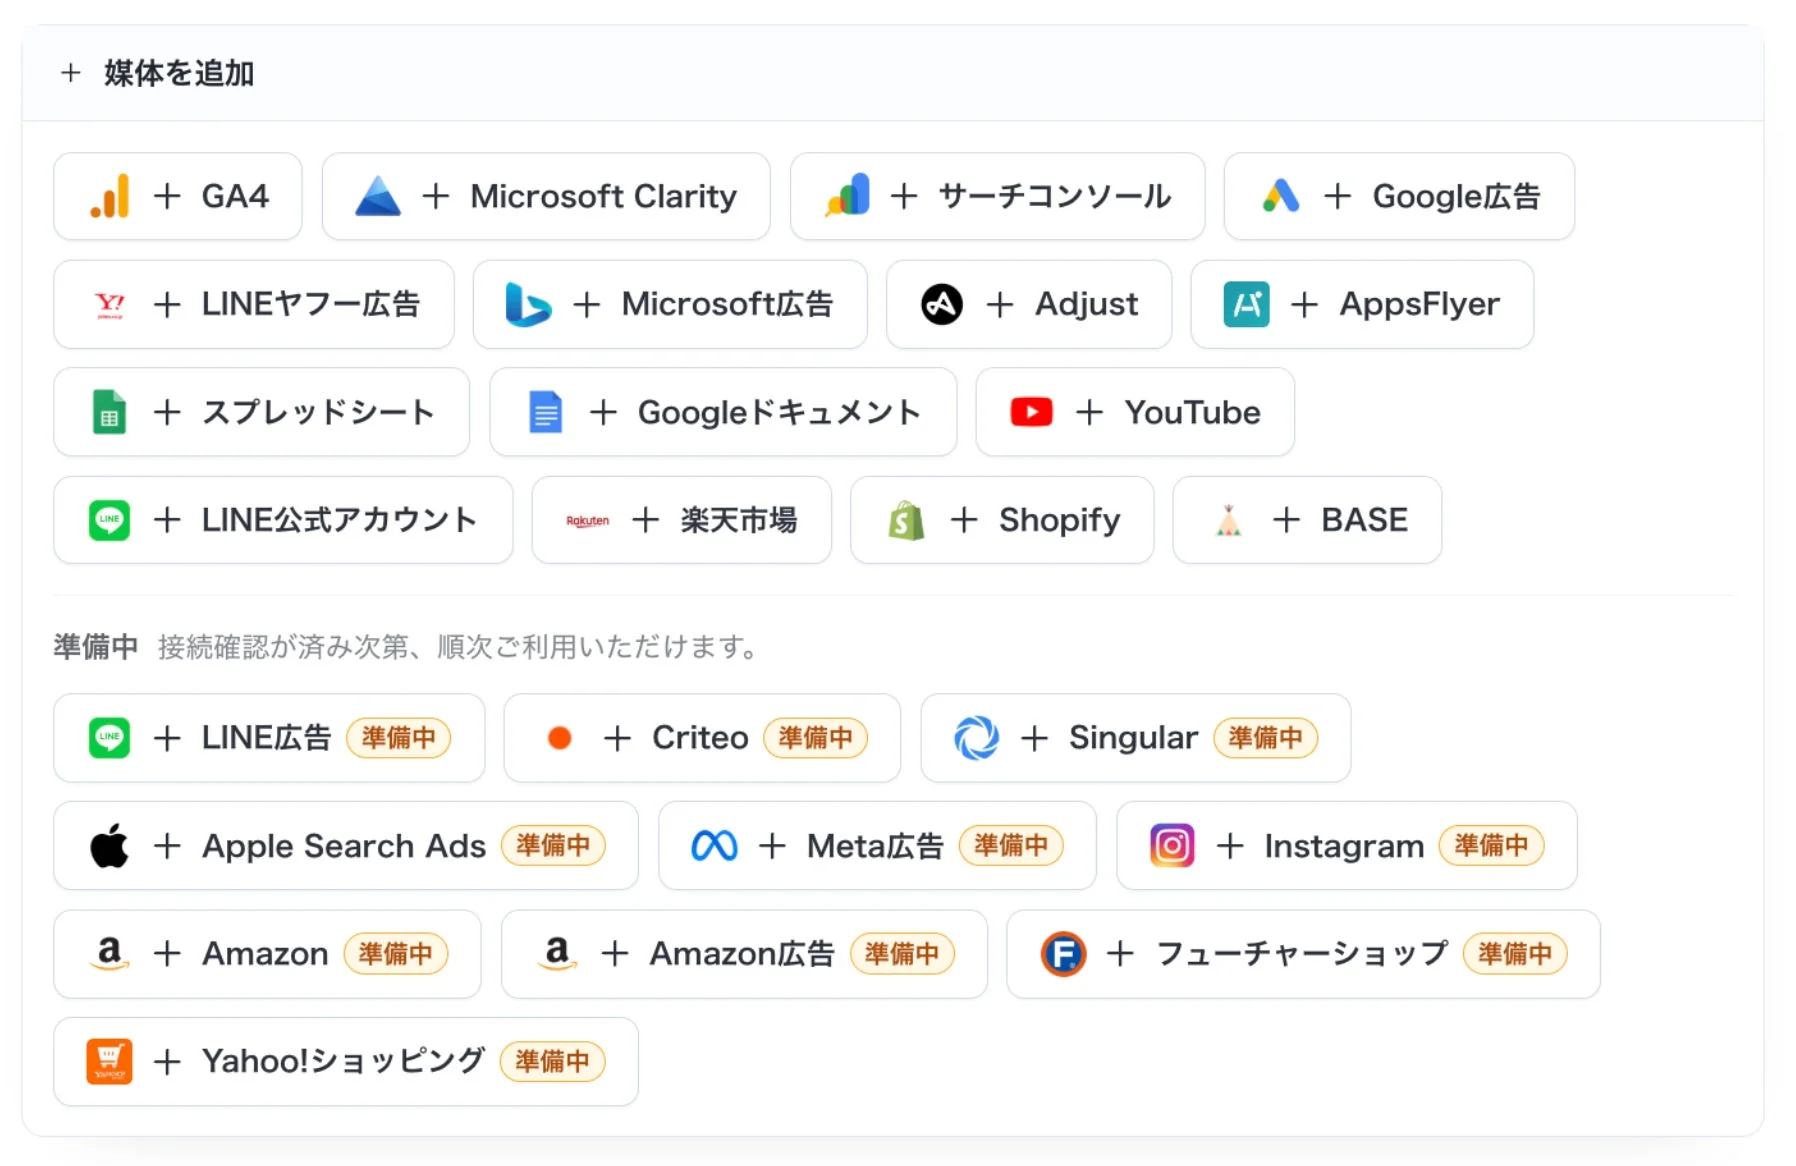
Task: Click the LINE icon for LINE公式アカウント
Action: click(x=110, y=520)
